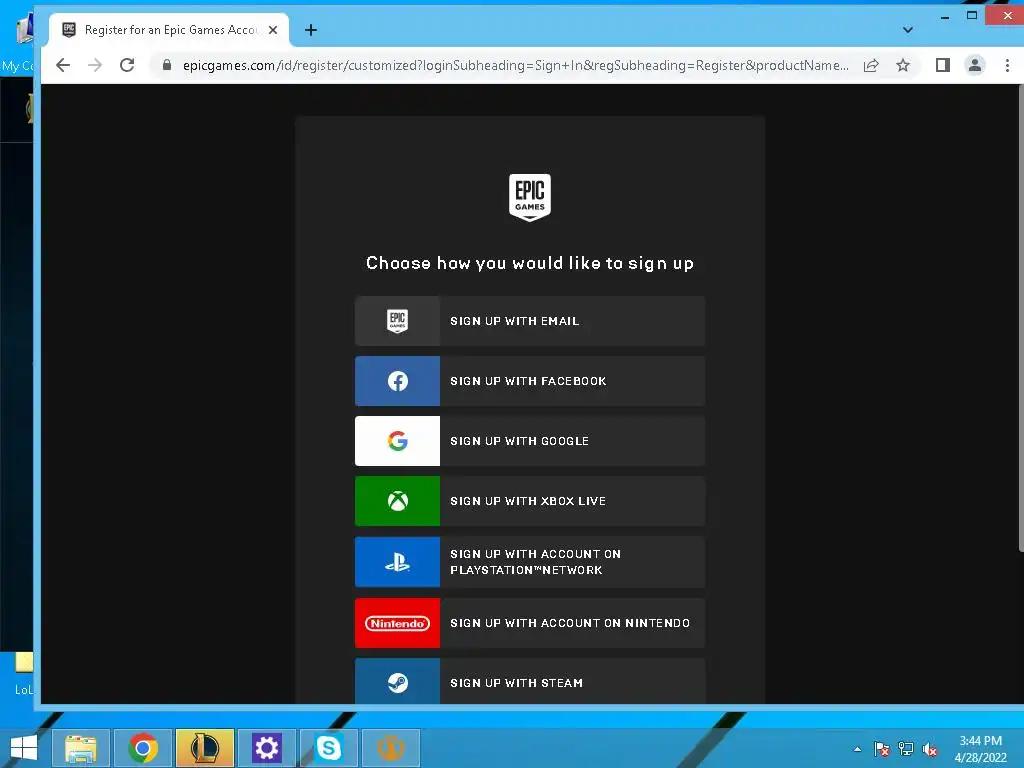1024x768 pixels.
Task: Choose Sign up with Facebook
Action: 530,381
